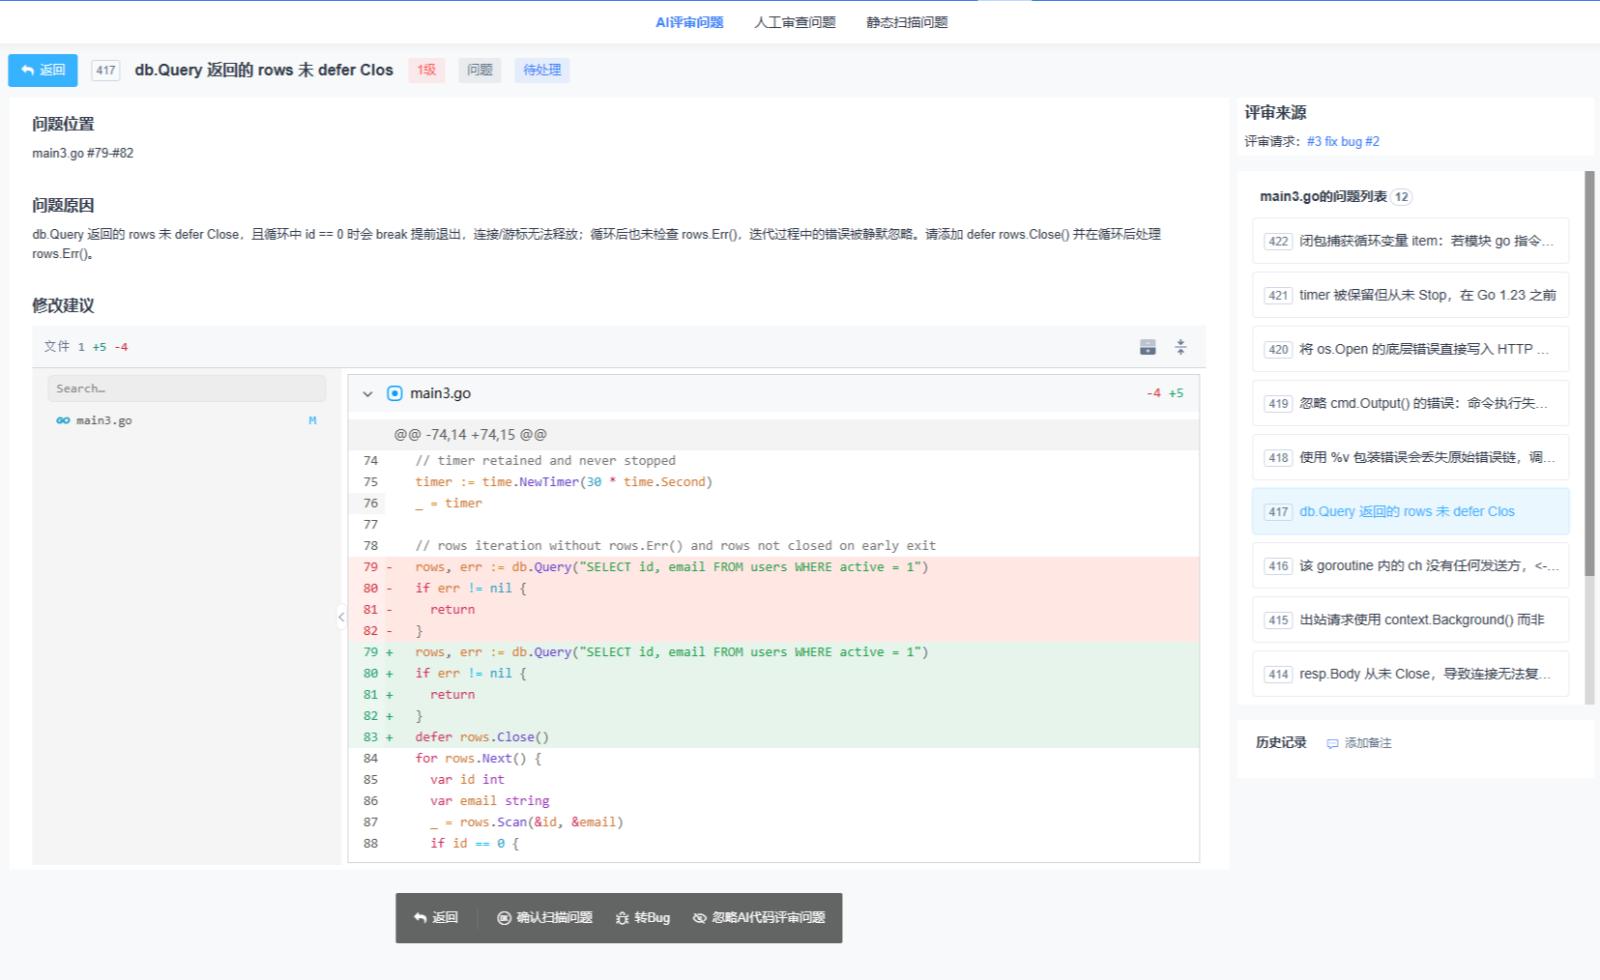Open the 静态扫描问题 tab
The height and width of the screenshot is (980, 1600).
[907, 22]
